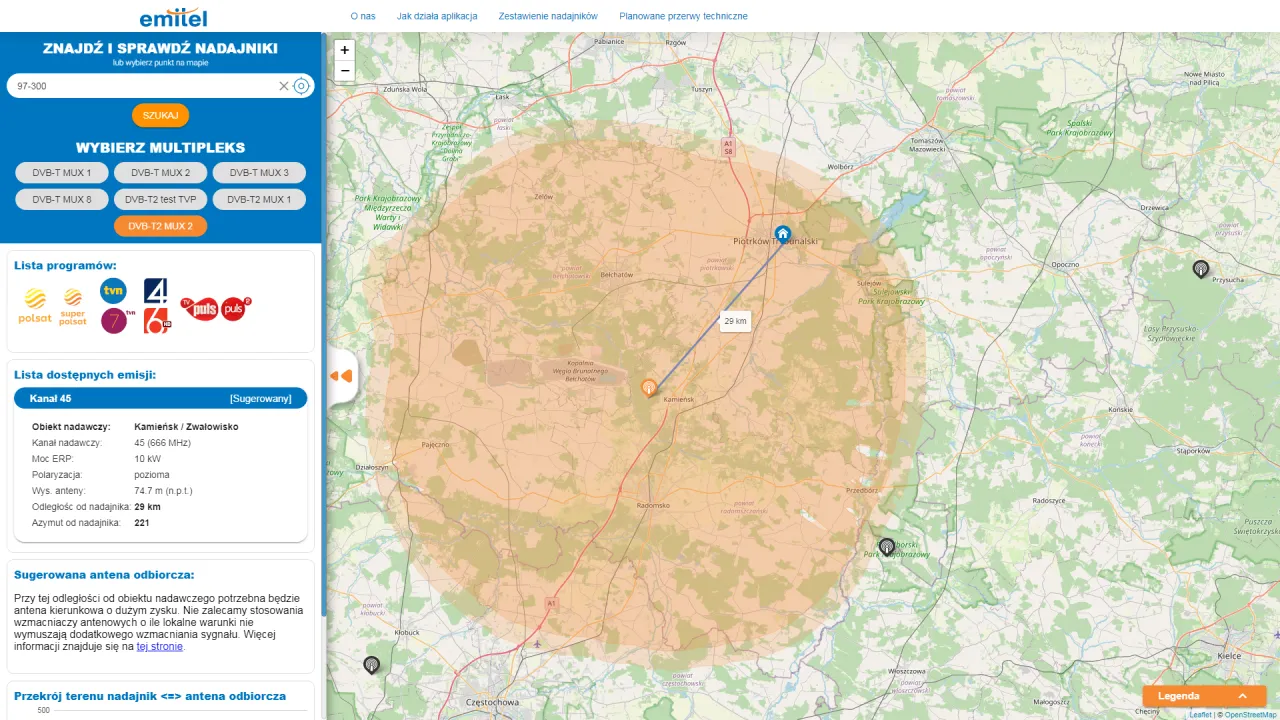Follow the 'tej stronie' antenna info link
Viewport: 1280px width, 720px height.
160,645
